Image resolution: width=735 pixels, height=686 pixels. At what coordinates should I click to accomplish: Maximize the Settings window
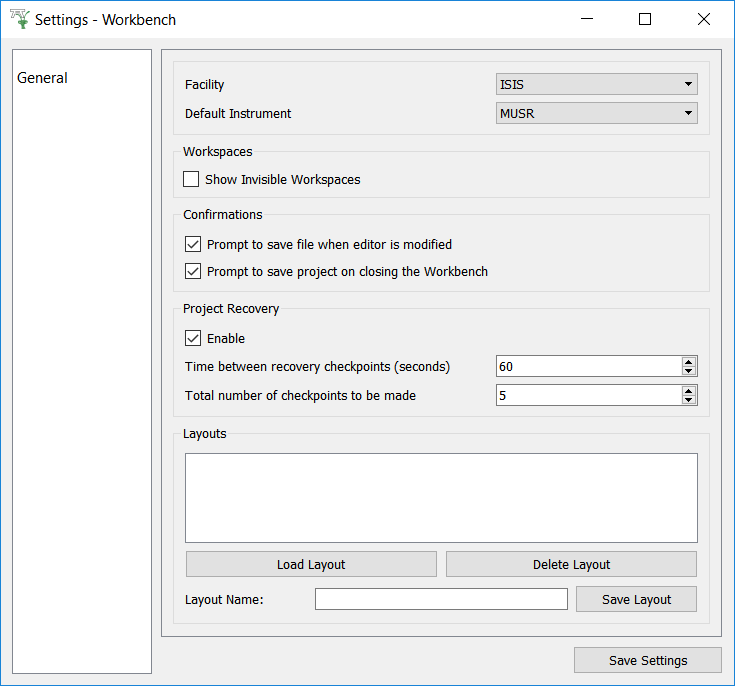[x=645, y=19]
